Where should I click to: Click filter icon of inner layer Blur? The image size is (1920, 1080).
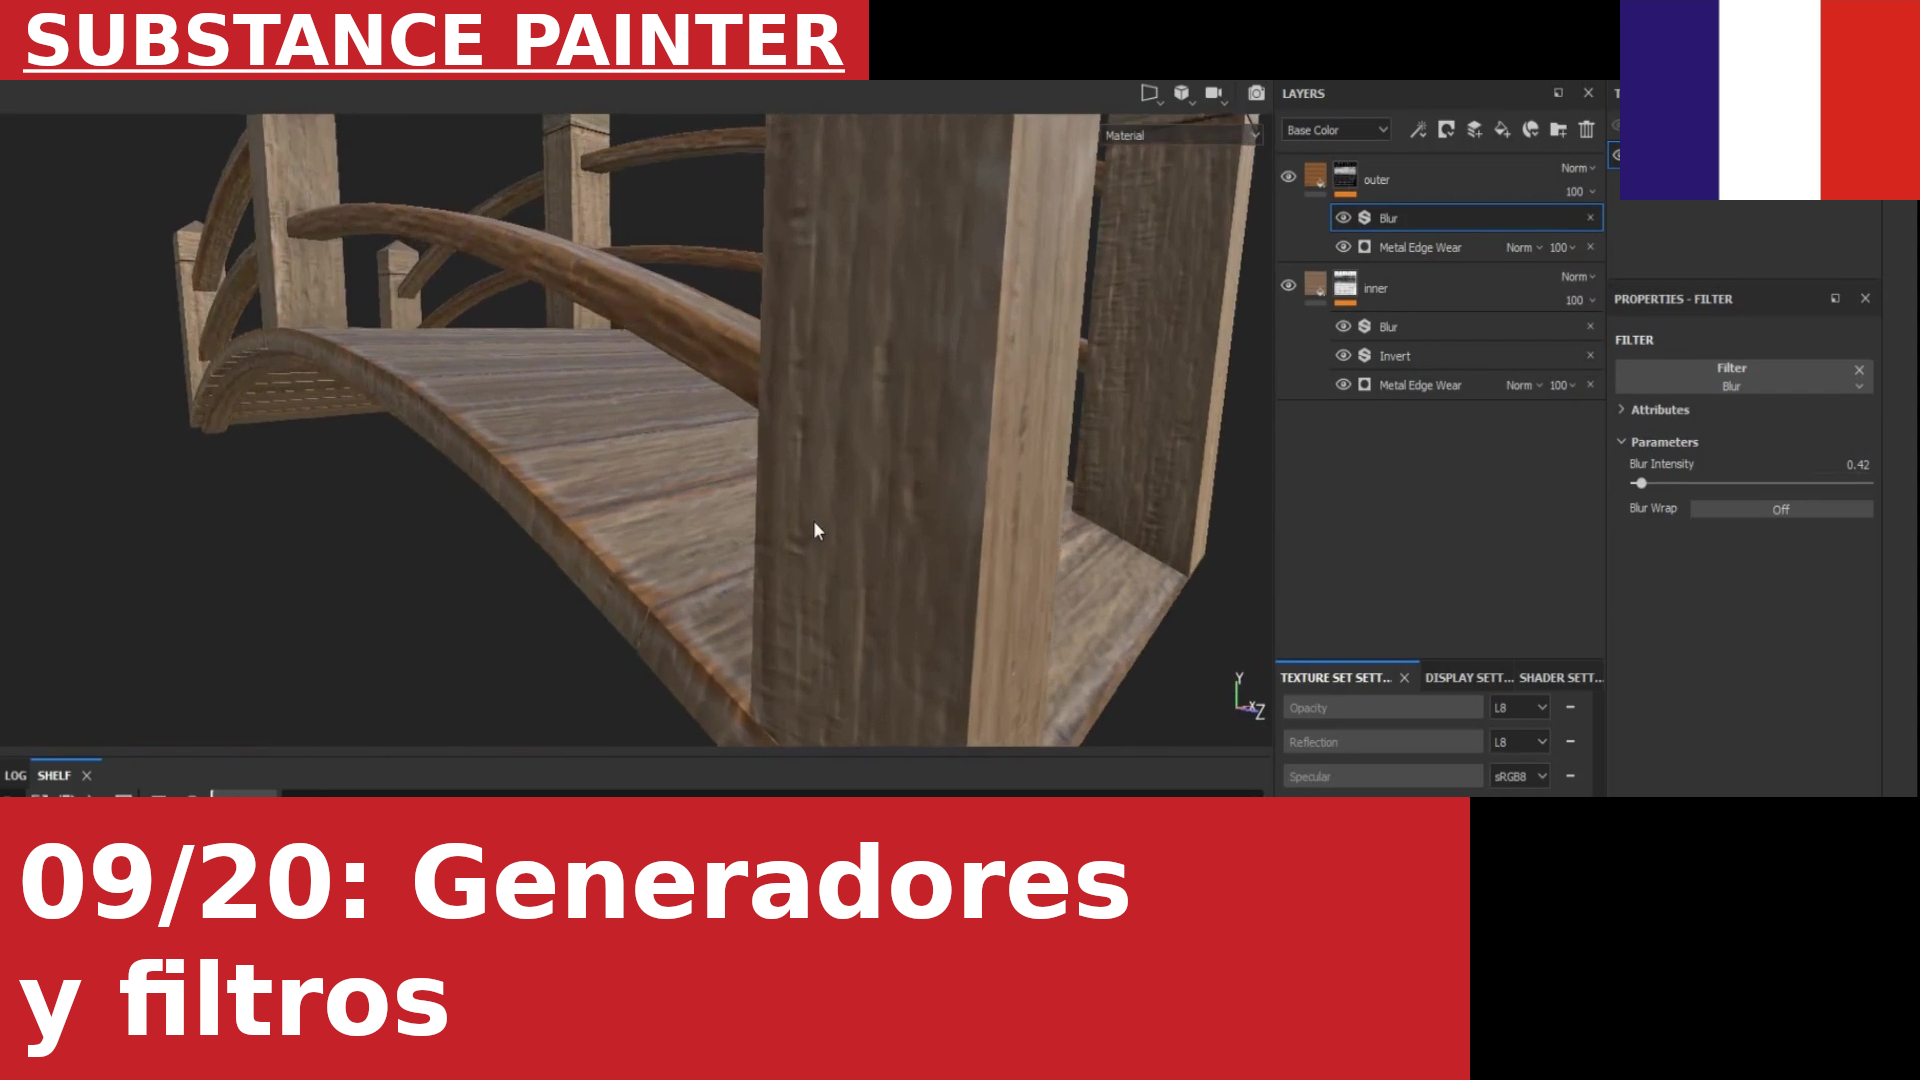[x=1364, y=326]
